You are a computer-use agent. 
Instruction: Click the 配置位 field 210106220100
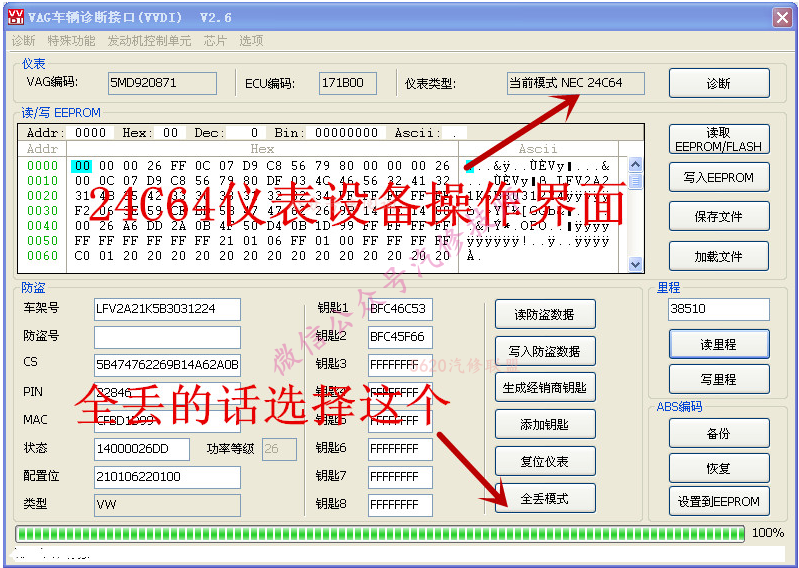167,477
